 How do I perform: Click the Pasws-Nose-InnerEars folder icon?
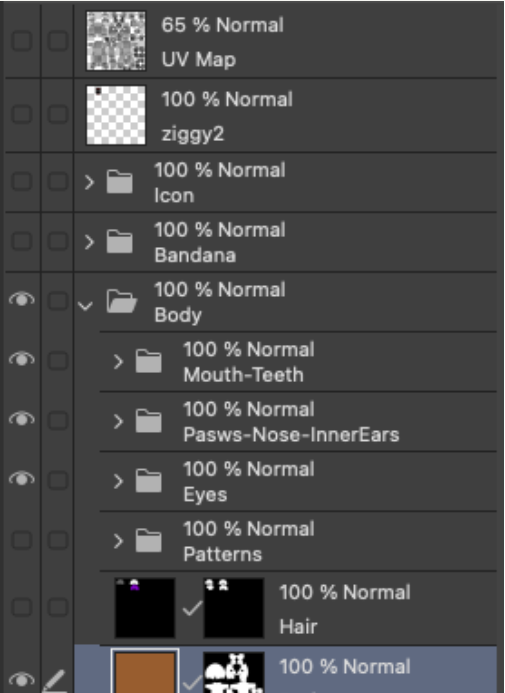point(148,421)
